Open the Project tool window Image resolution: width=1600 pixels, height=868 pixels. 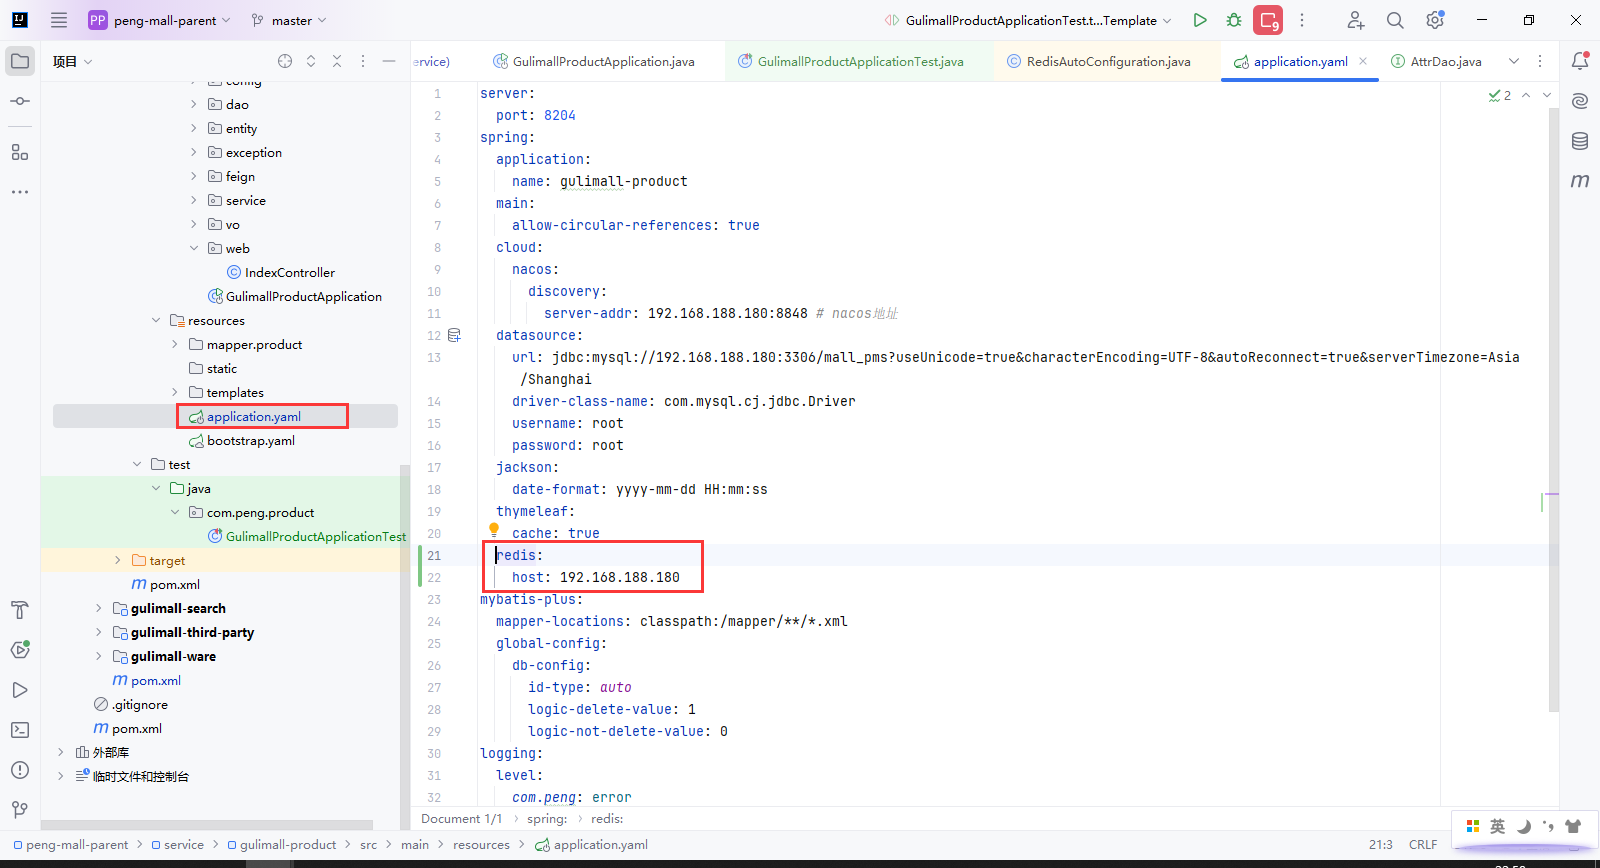pyautogui.click(x=20, y=61)
